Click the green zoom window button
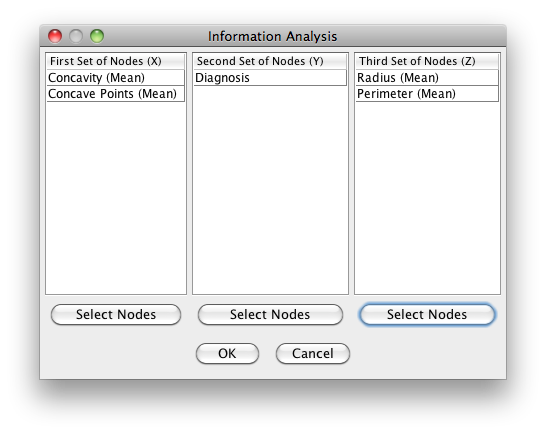 (x=97, y=36)
